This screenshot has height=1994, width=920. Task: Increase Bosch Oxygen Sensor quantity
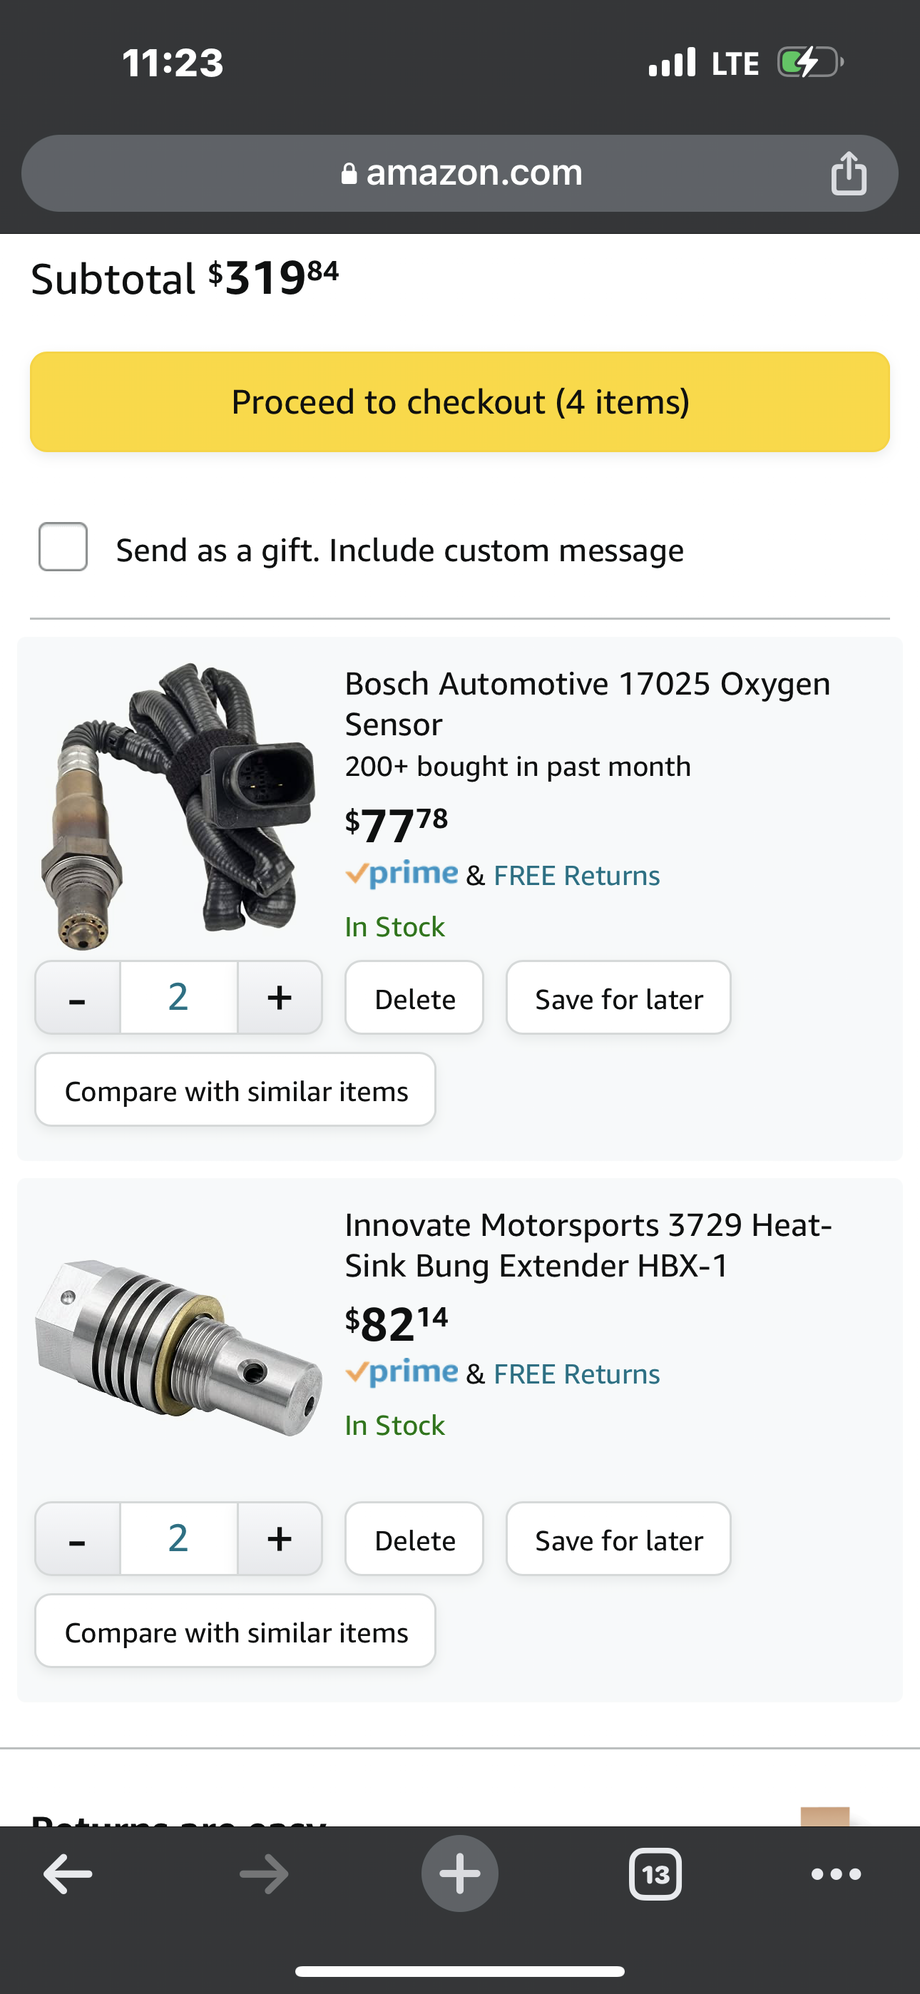tap(280, 998)
